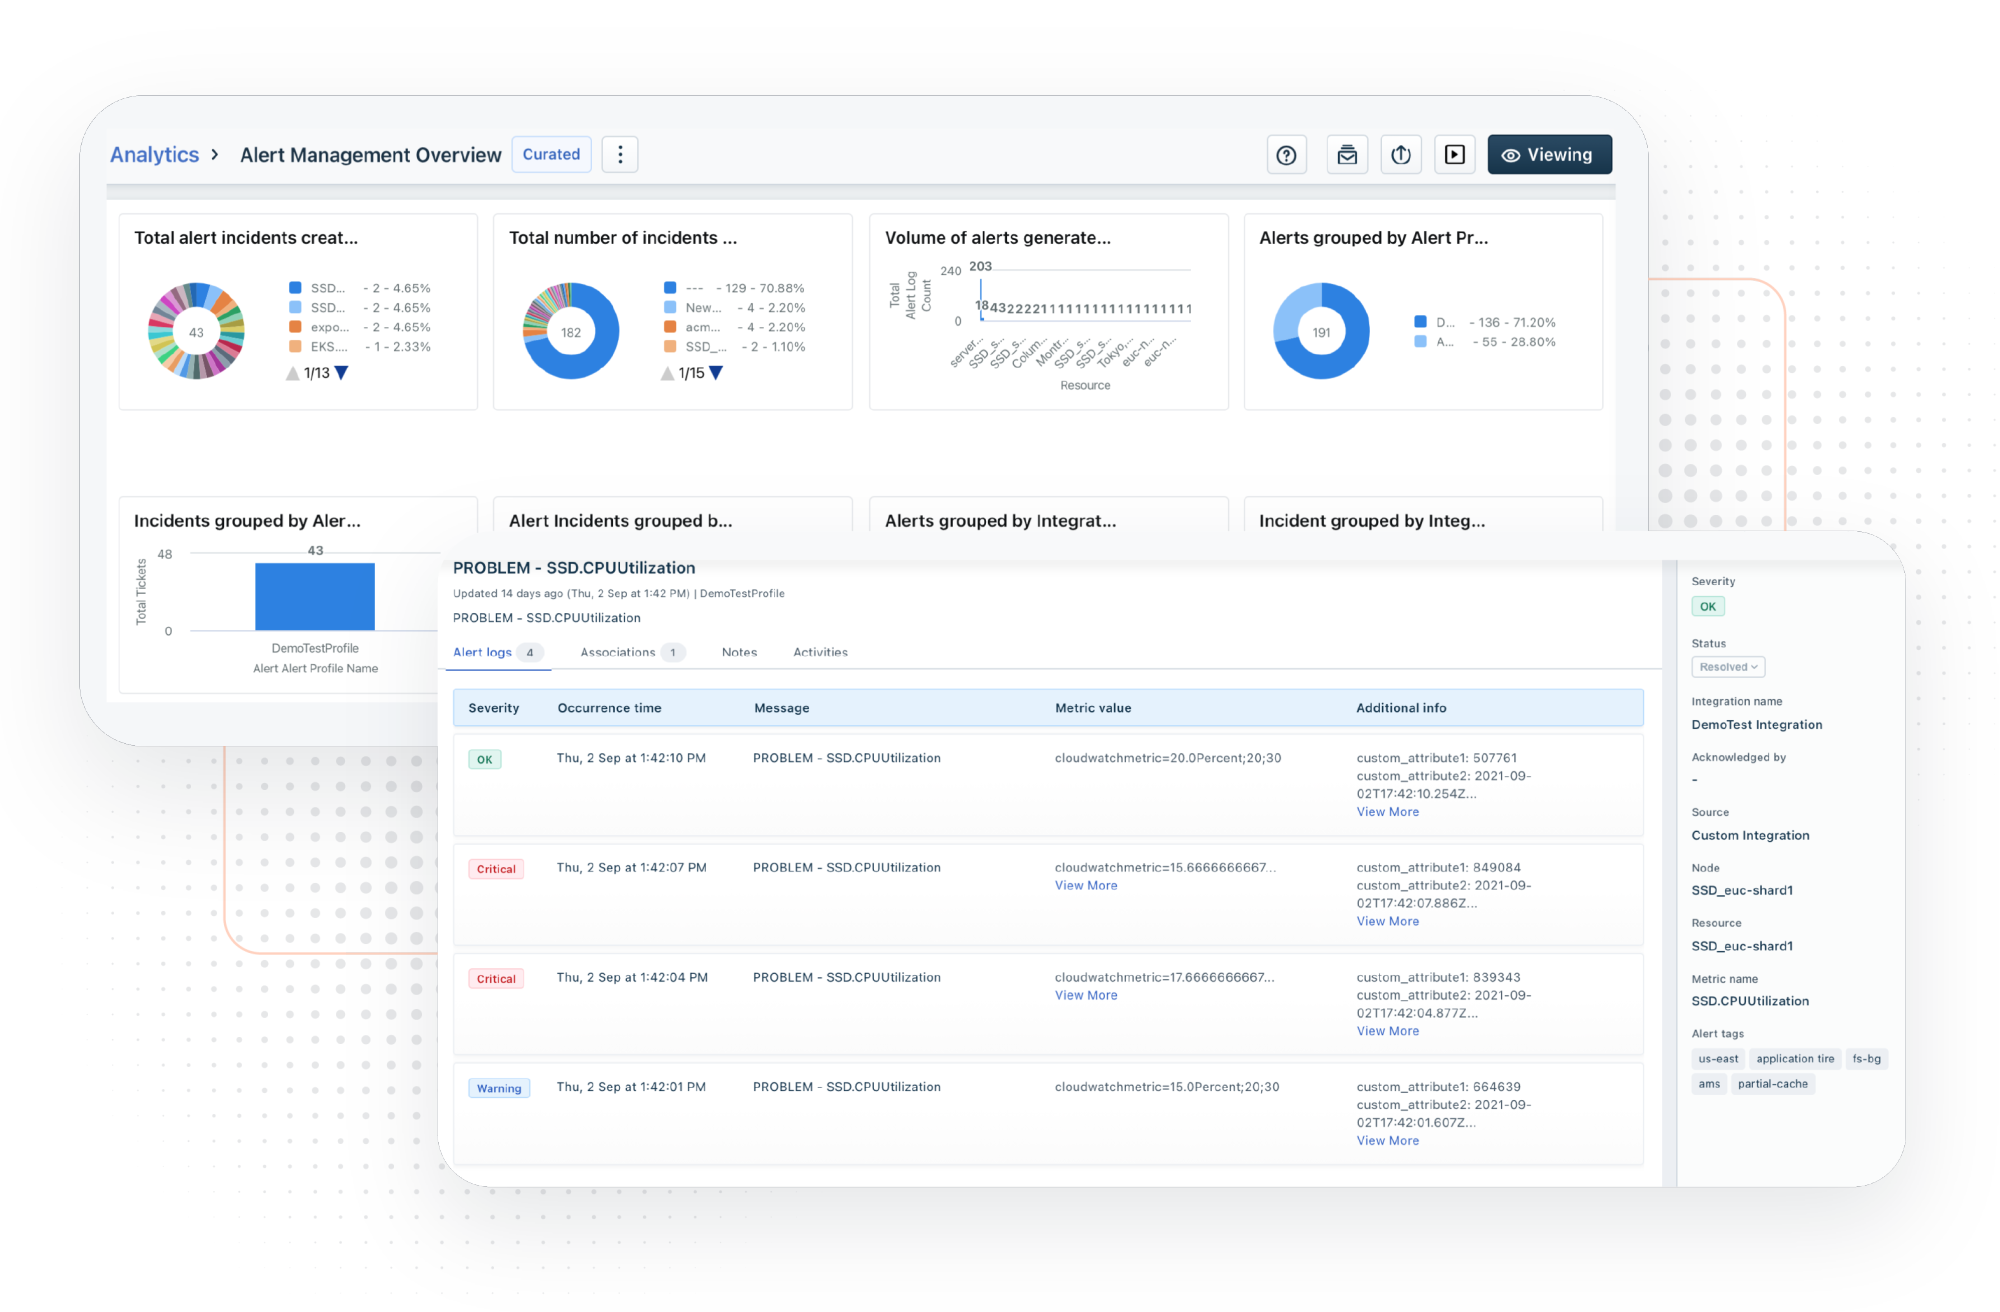Click the donut chart labeled 191 alerts
This screenshot has height=1312, width=2000.
point(1320,331)
